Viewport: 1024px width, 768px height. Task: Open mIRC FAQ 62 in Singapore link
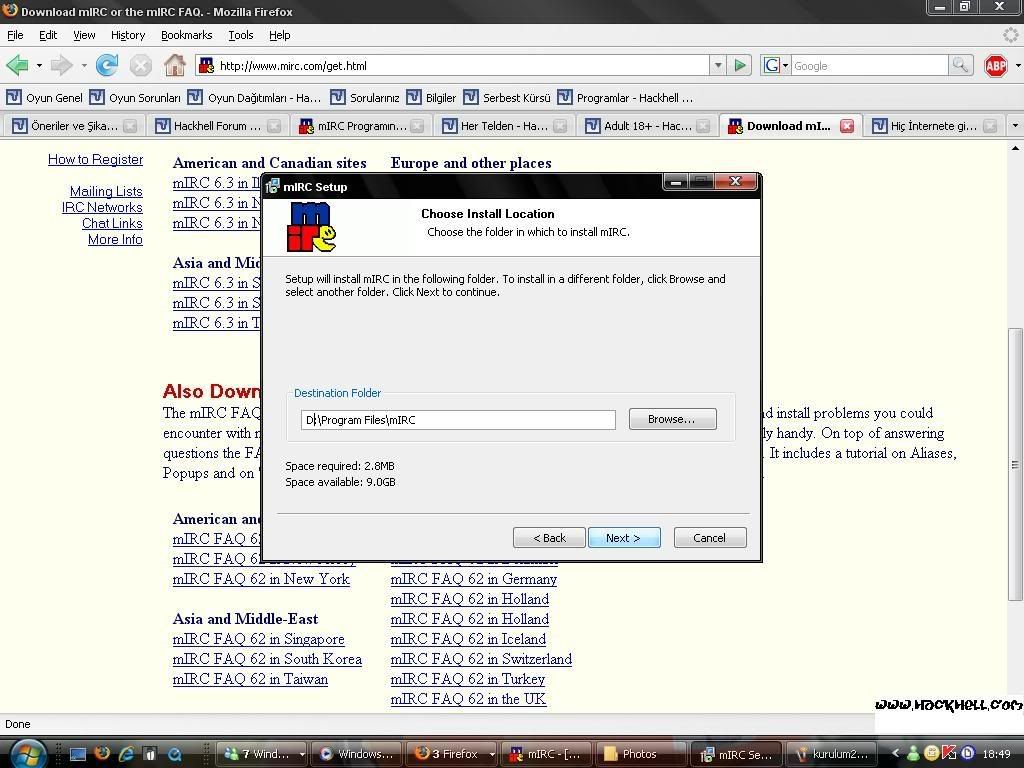[259, 639]
